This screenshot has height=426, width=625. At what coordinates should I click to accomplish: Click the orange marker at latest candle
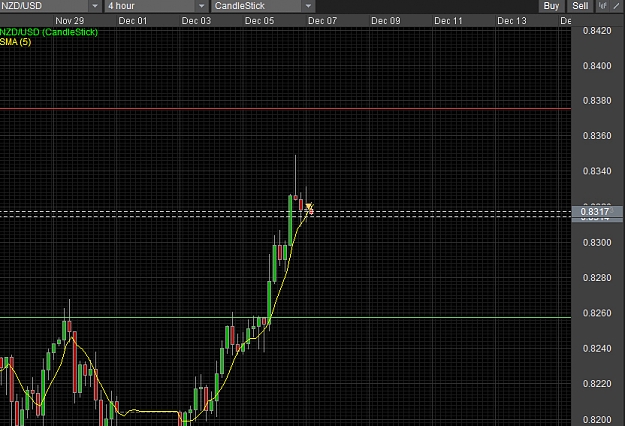pos(309,207)
